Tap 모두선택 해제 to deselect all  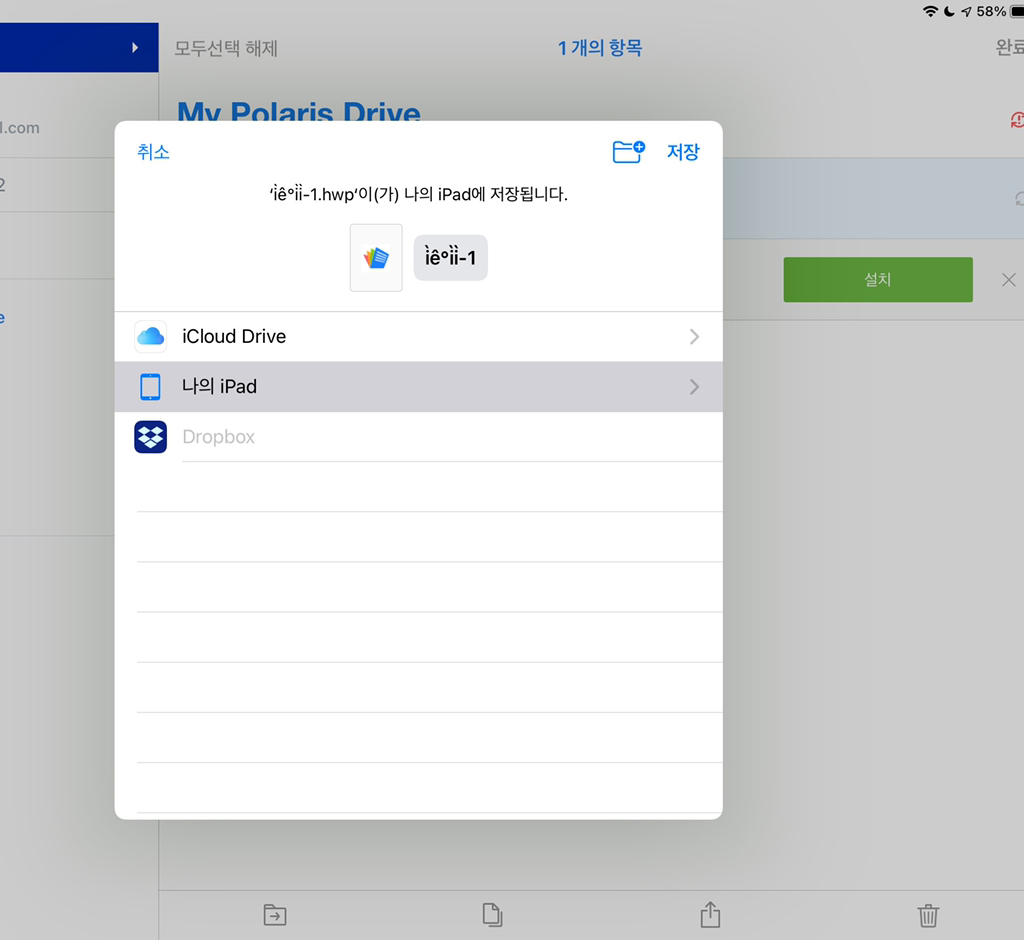226,48
